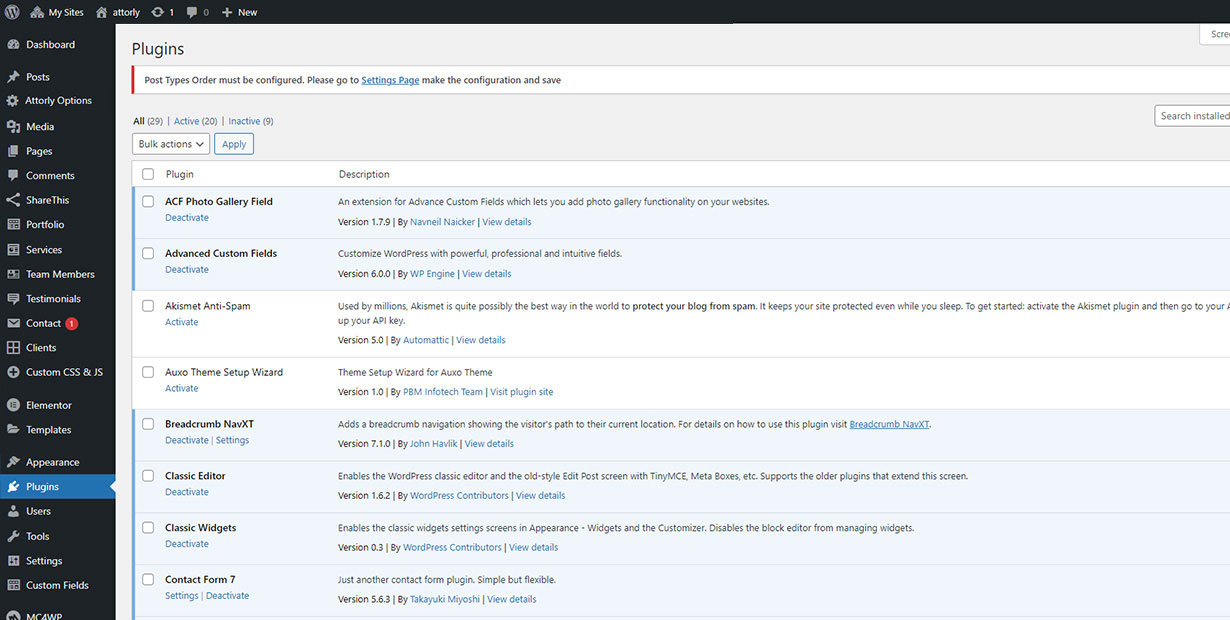Click the WordPress logo icon
Screen dimensions: 1230x620
(12, 12)
